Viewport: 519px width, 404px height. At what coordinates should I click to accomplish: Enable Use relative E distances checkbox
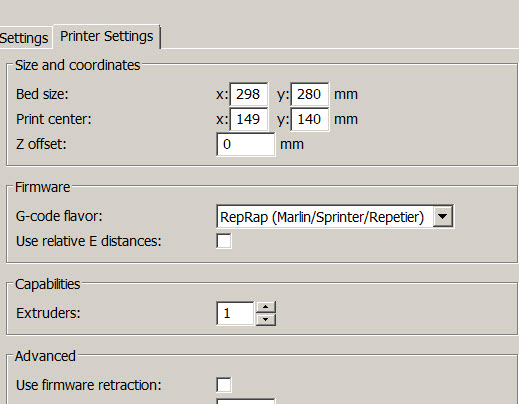tap(224, 241)
